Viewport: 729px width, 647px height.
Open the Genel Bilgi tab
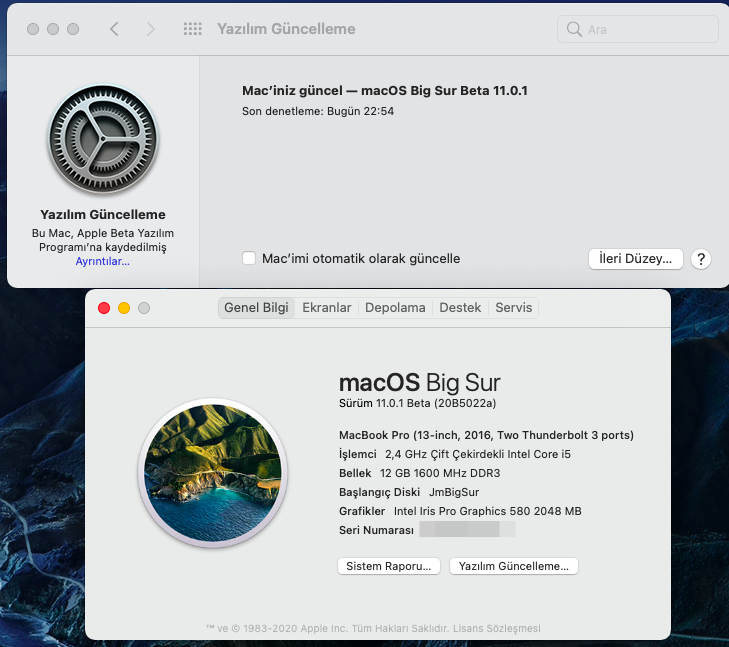[256, 308]
